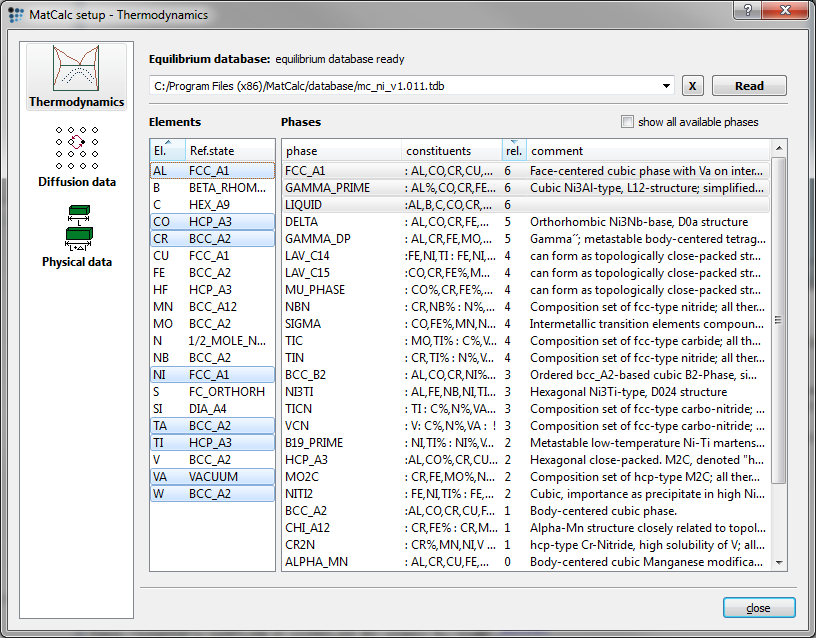Select the VCN phase
This screenshot has width=816, height=638.
click(526, 426)
